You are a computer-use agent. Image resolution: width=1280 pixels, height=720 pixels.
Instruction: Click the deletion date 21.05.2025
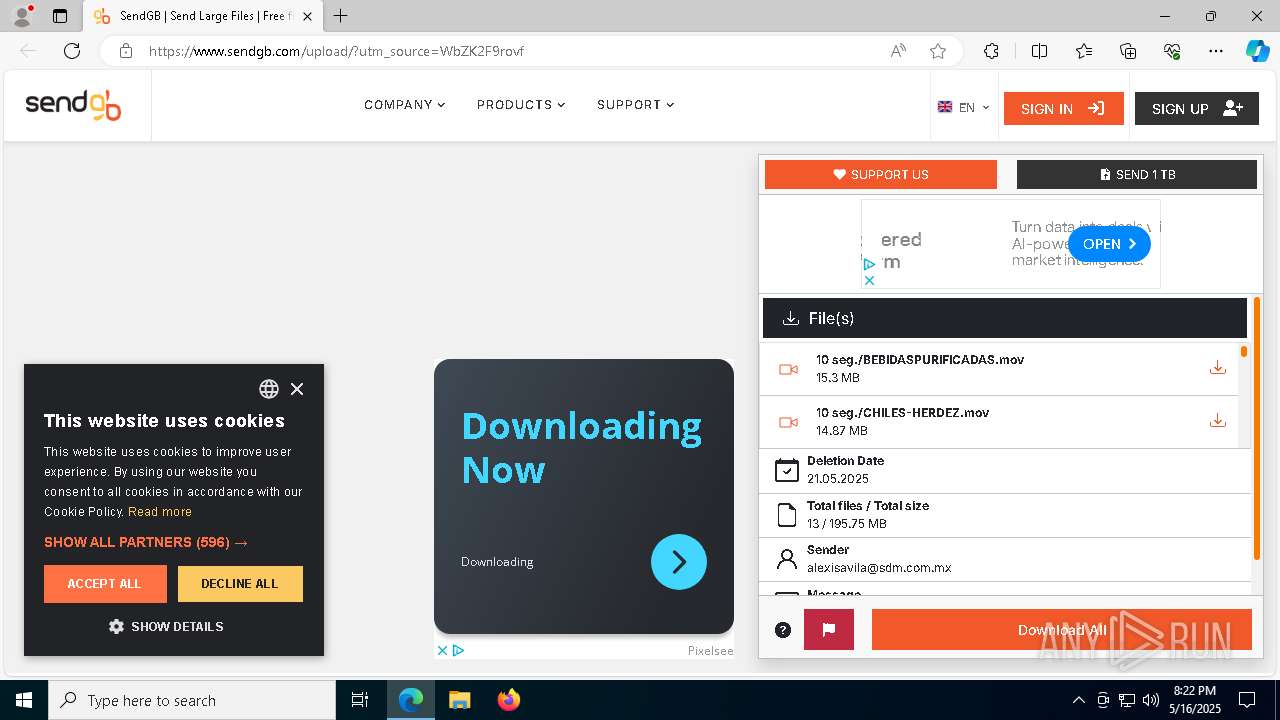838,479
